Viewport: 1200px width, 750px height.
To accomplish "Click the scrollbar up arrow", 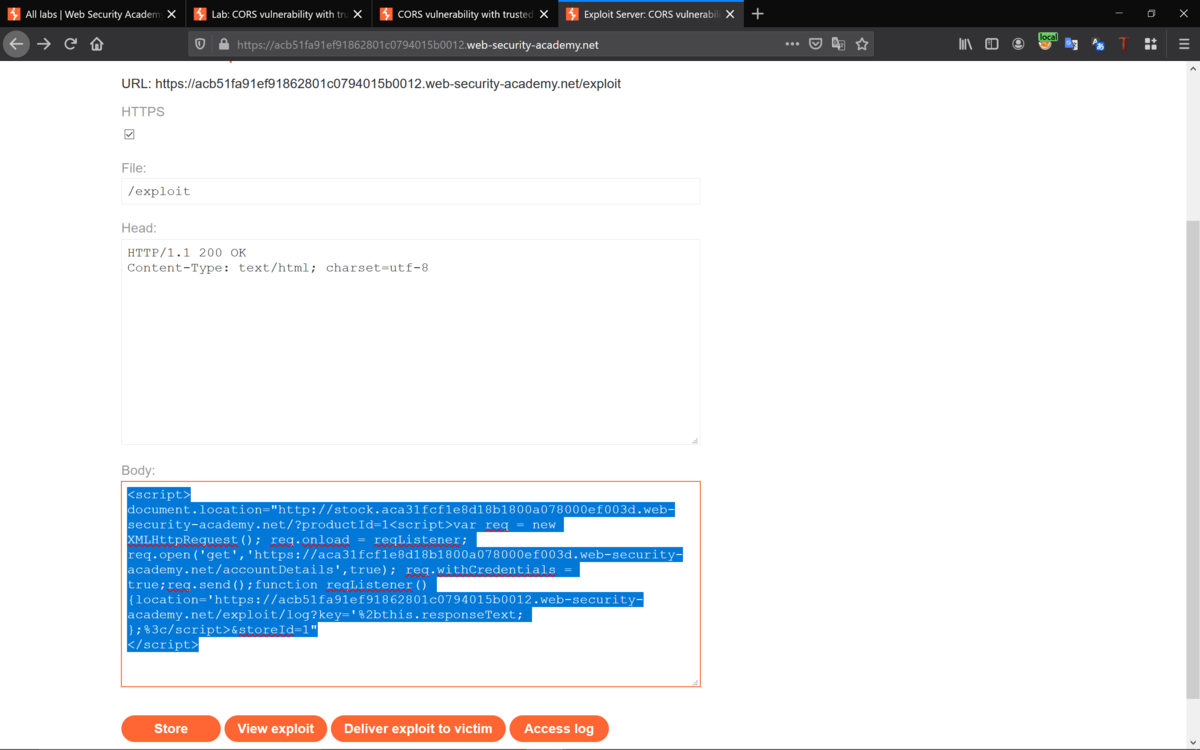I will point(1193,69).
